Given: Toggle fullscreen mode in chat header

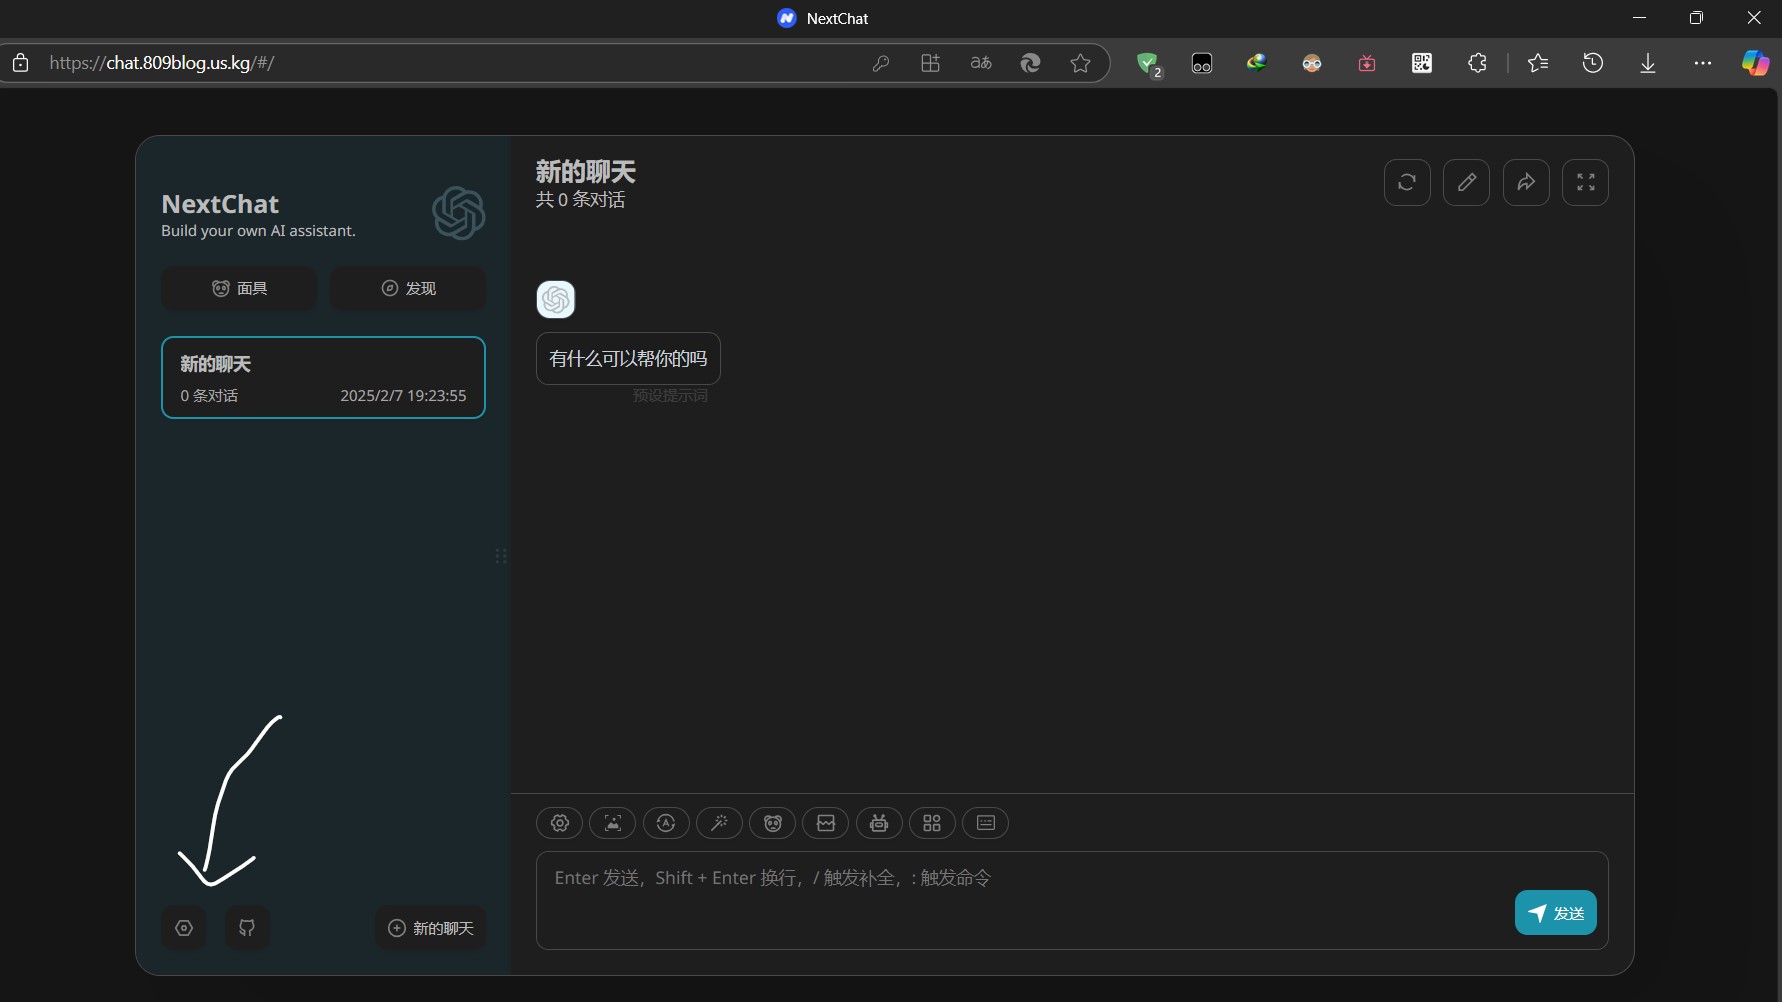Looking at the screenshot, I should [x=1586, y=182].
